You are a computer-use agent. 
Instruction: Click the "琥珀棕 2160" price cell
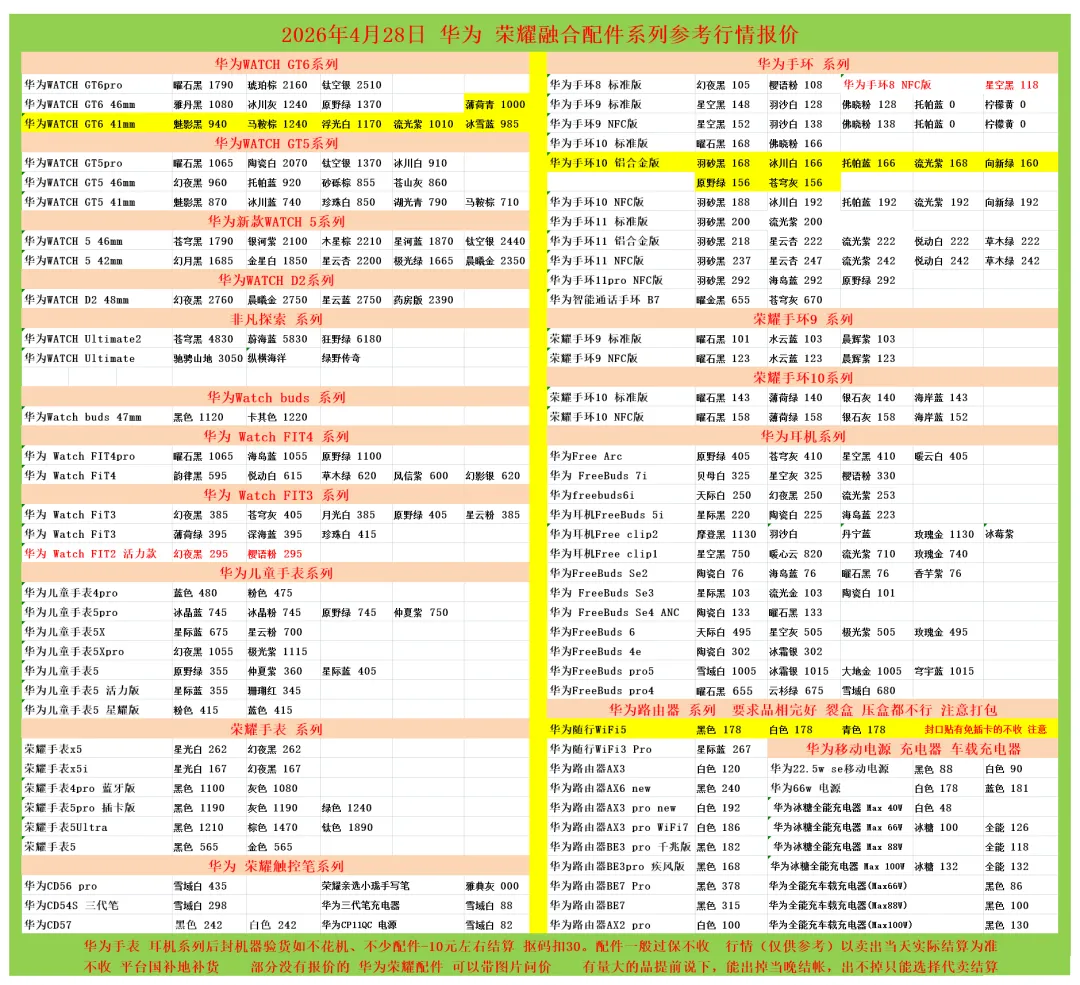[278, 85]
